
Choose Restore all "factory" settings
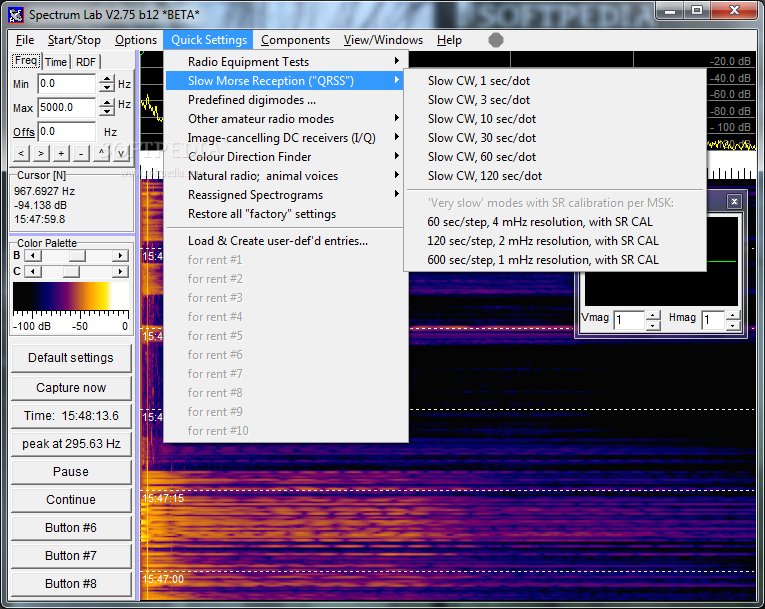[284, 214]
